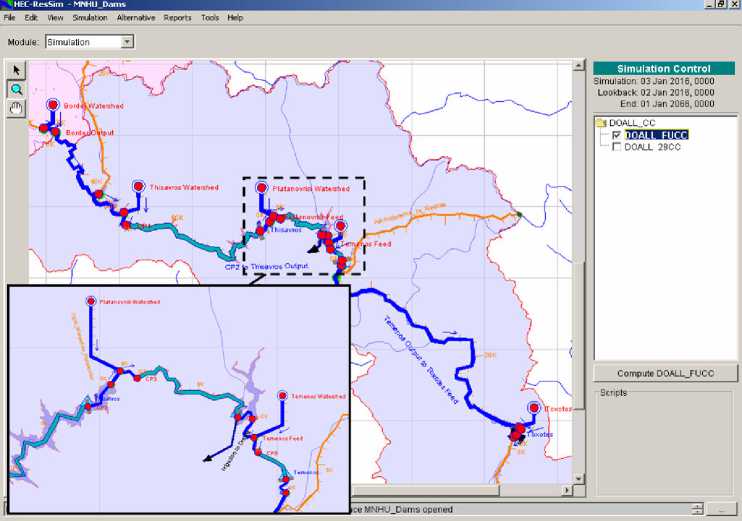The width and height of the screenshot is (742, 521).
Task: Select the DOALL_FUCC tree entry label
Action: [x=654, y=135]
